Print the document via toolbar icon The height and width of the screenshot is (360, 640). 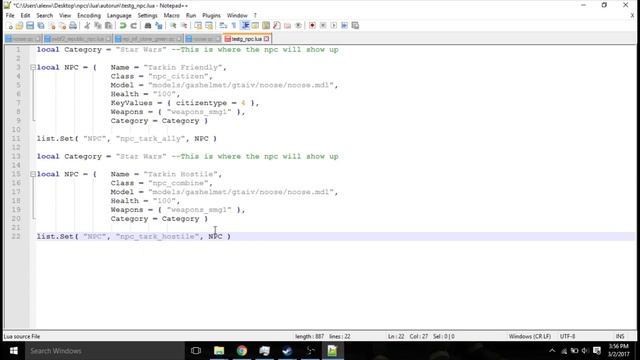73,26
